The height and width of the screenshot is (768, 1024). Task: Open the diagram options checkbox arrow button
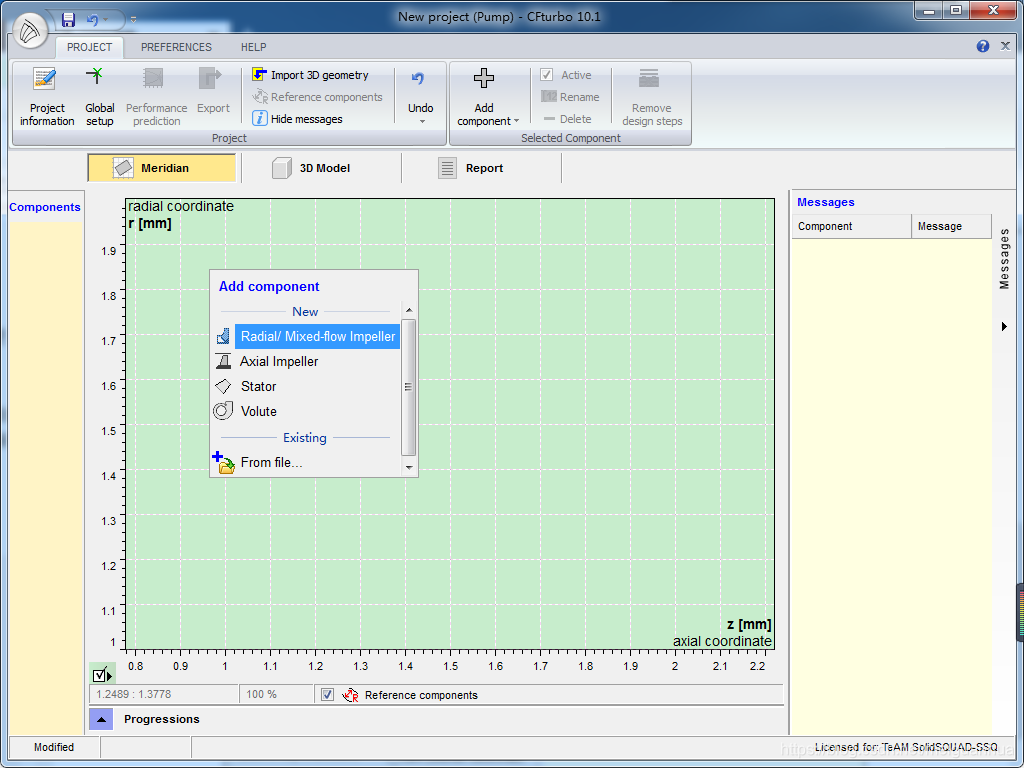point(103,675)
